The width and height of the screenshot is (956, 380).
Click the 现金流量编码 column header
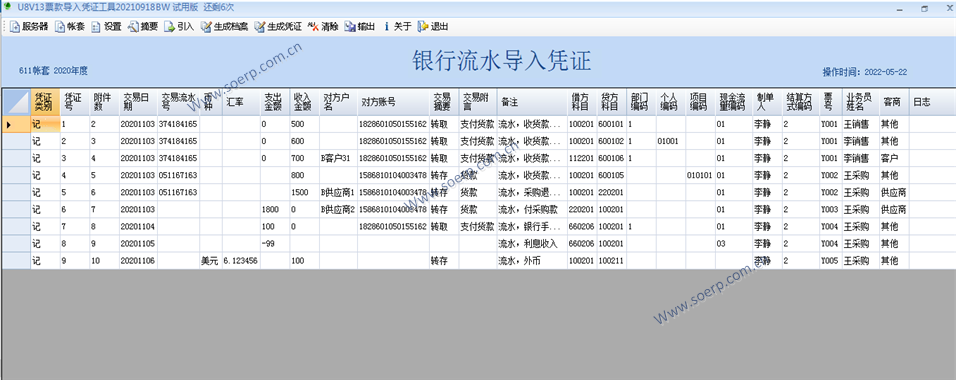[x=733, y=102]
